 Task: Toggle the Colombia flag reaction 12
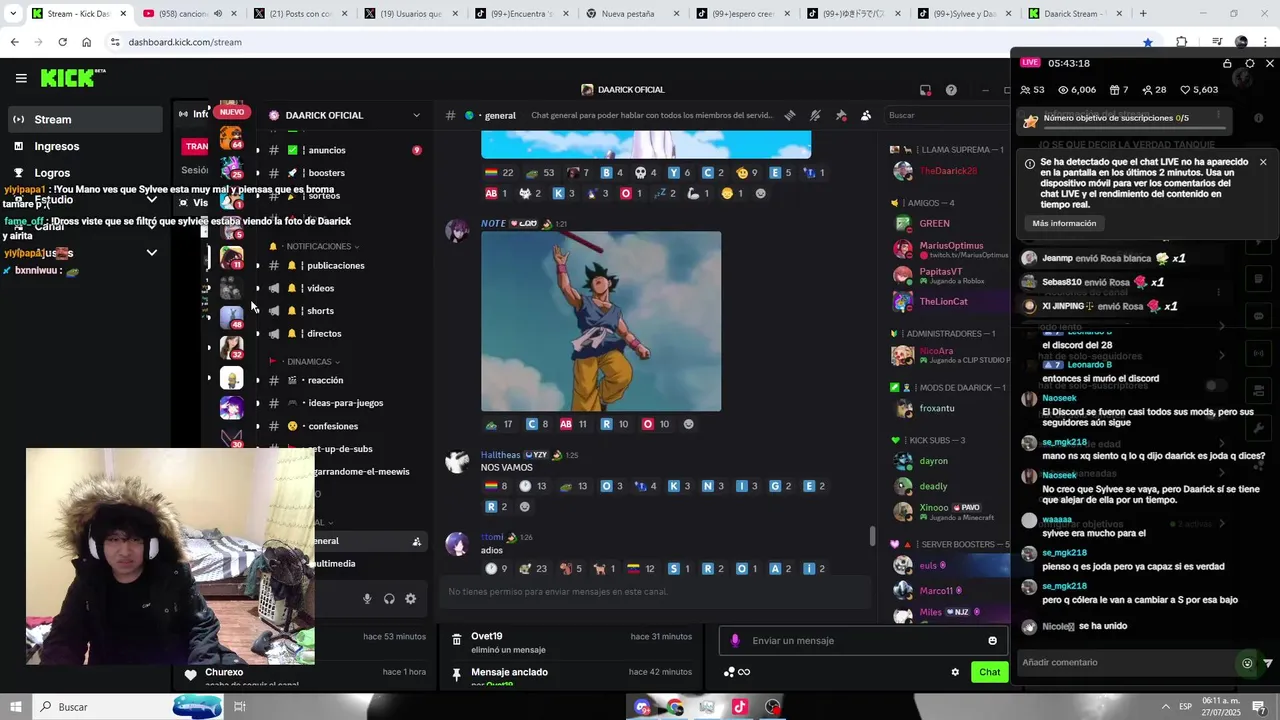tap(644, 569)
